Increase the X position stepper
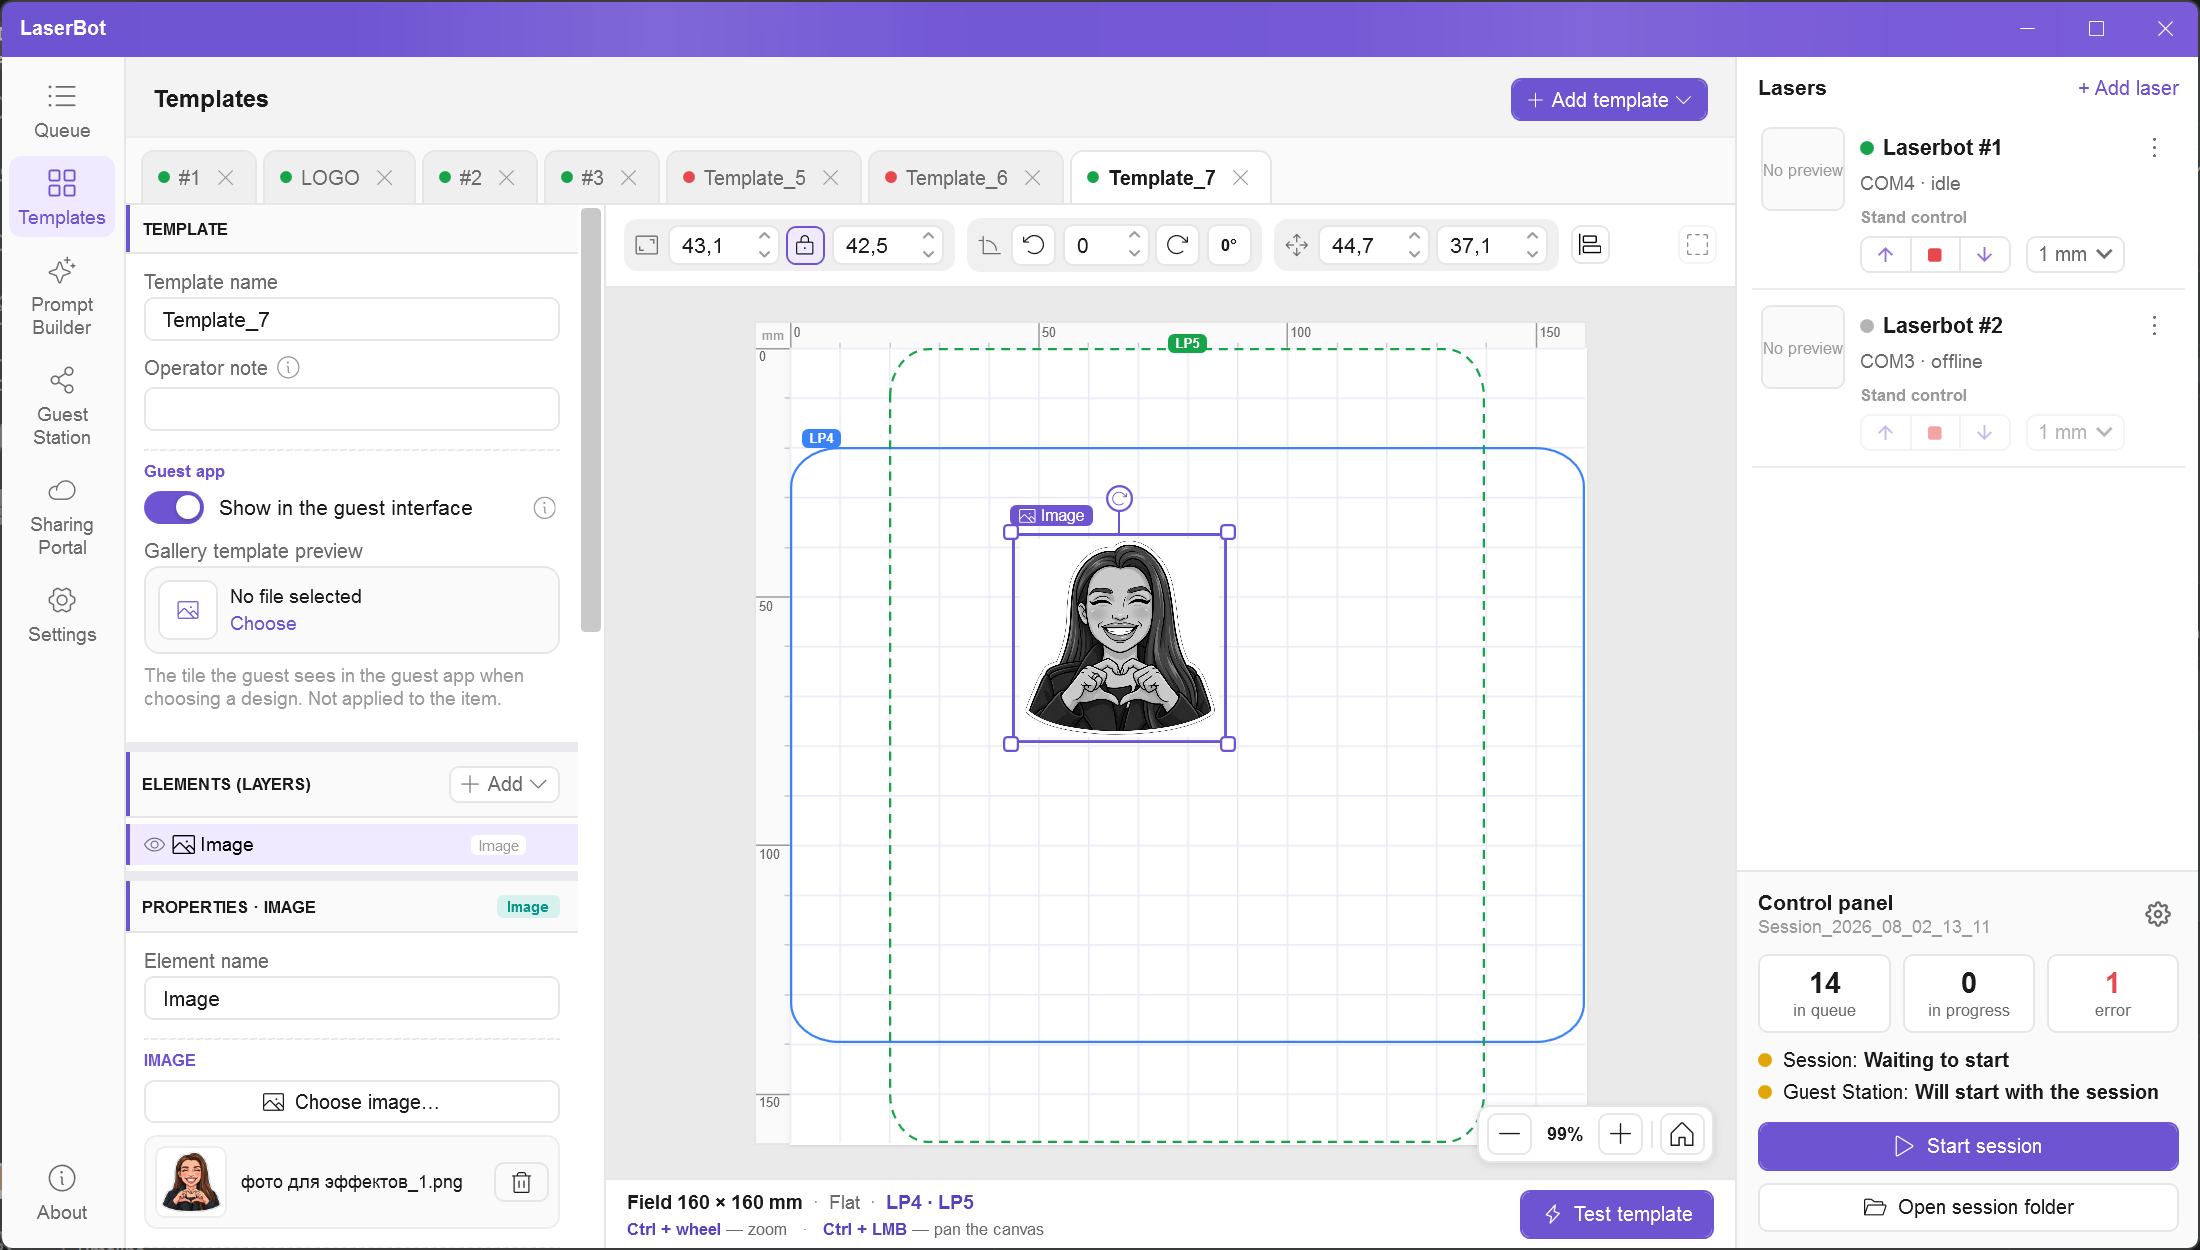 [1414, 236]
